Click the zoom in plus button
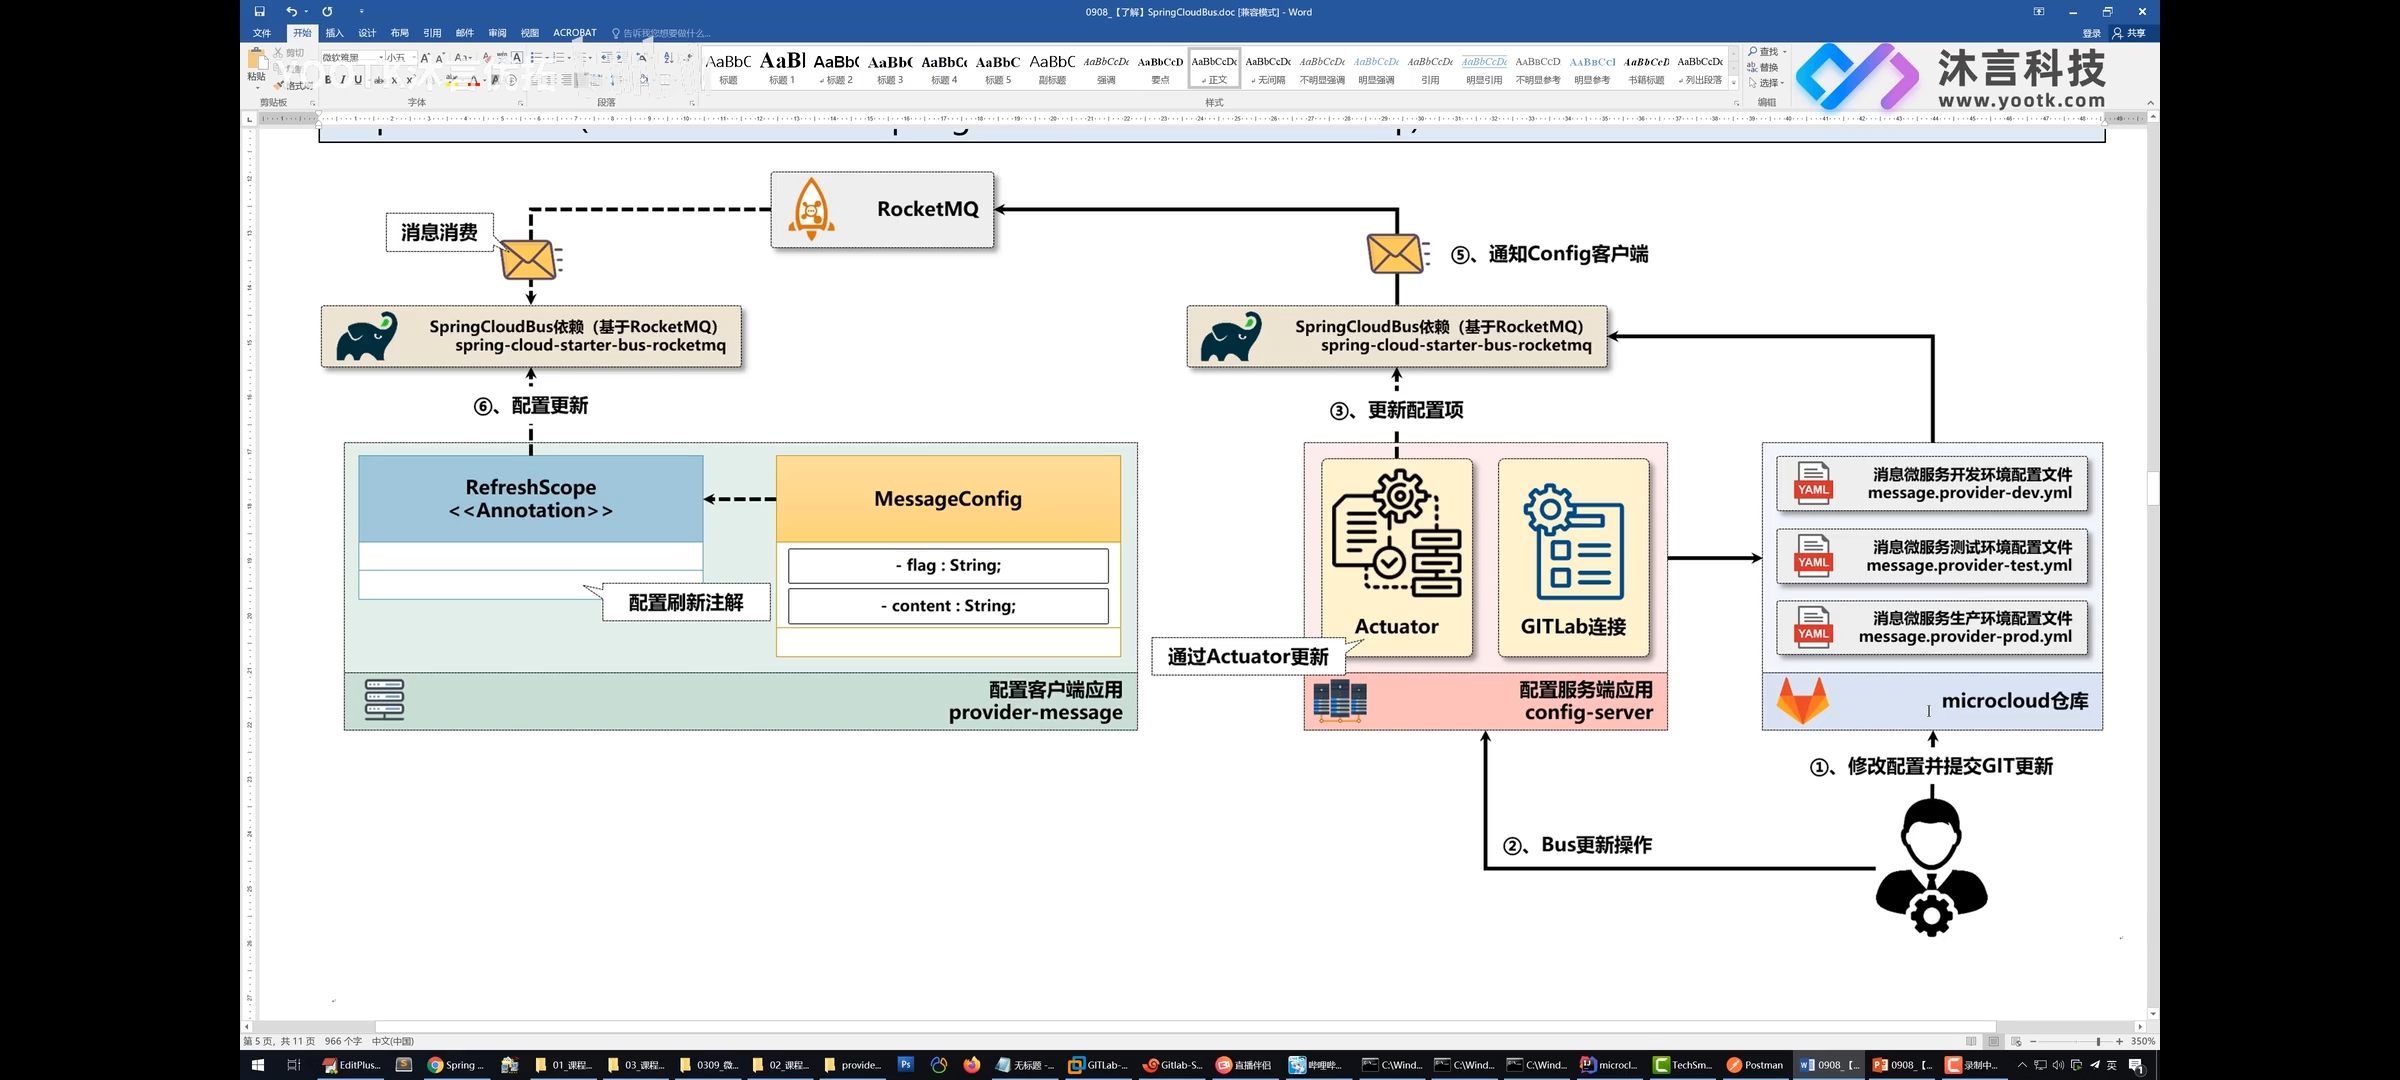This screenshot has height=1080, width=2400. click(2119, 1041)
